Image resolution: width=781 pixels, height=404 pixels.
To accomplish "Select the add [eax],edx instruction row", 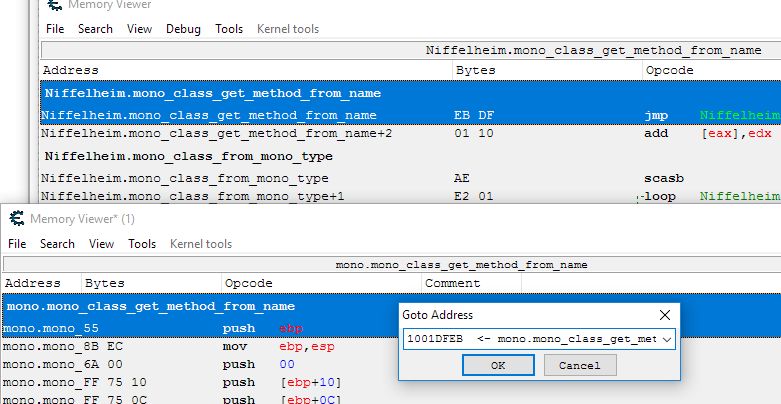I will pos(300,132).
